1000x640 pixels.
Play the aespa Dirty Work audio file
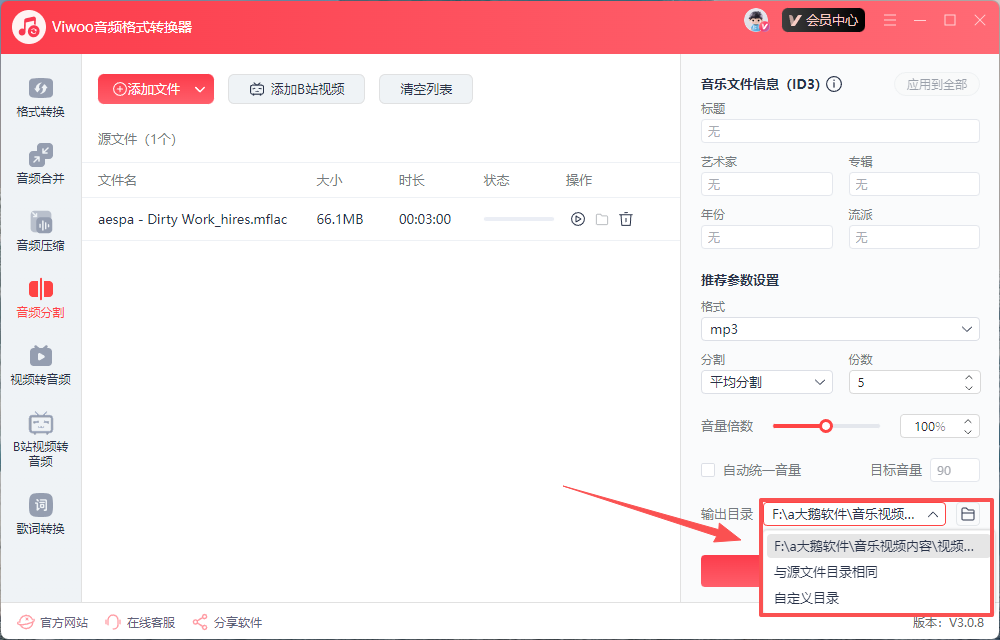pyautogui.click(x=577, y=219)
